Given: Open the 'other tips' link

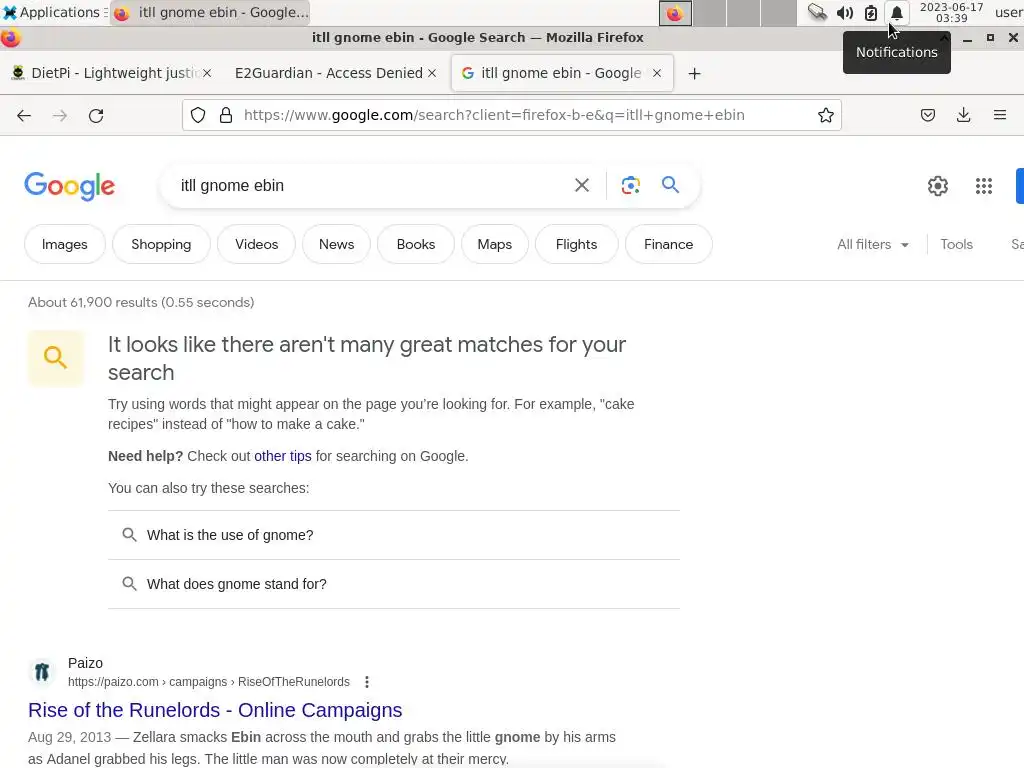Looking at the screenshot, I should point(283,456).
